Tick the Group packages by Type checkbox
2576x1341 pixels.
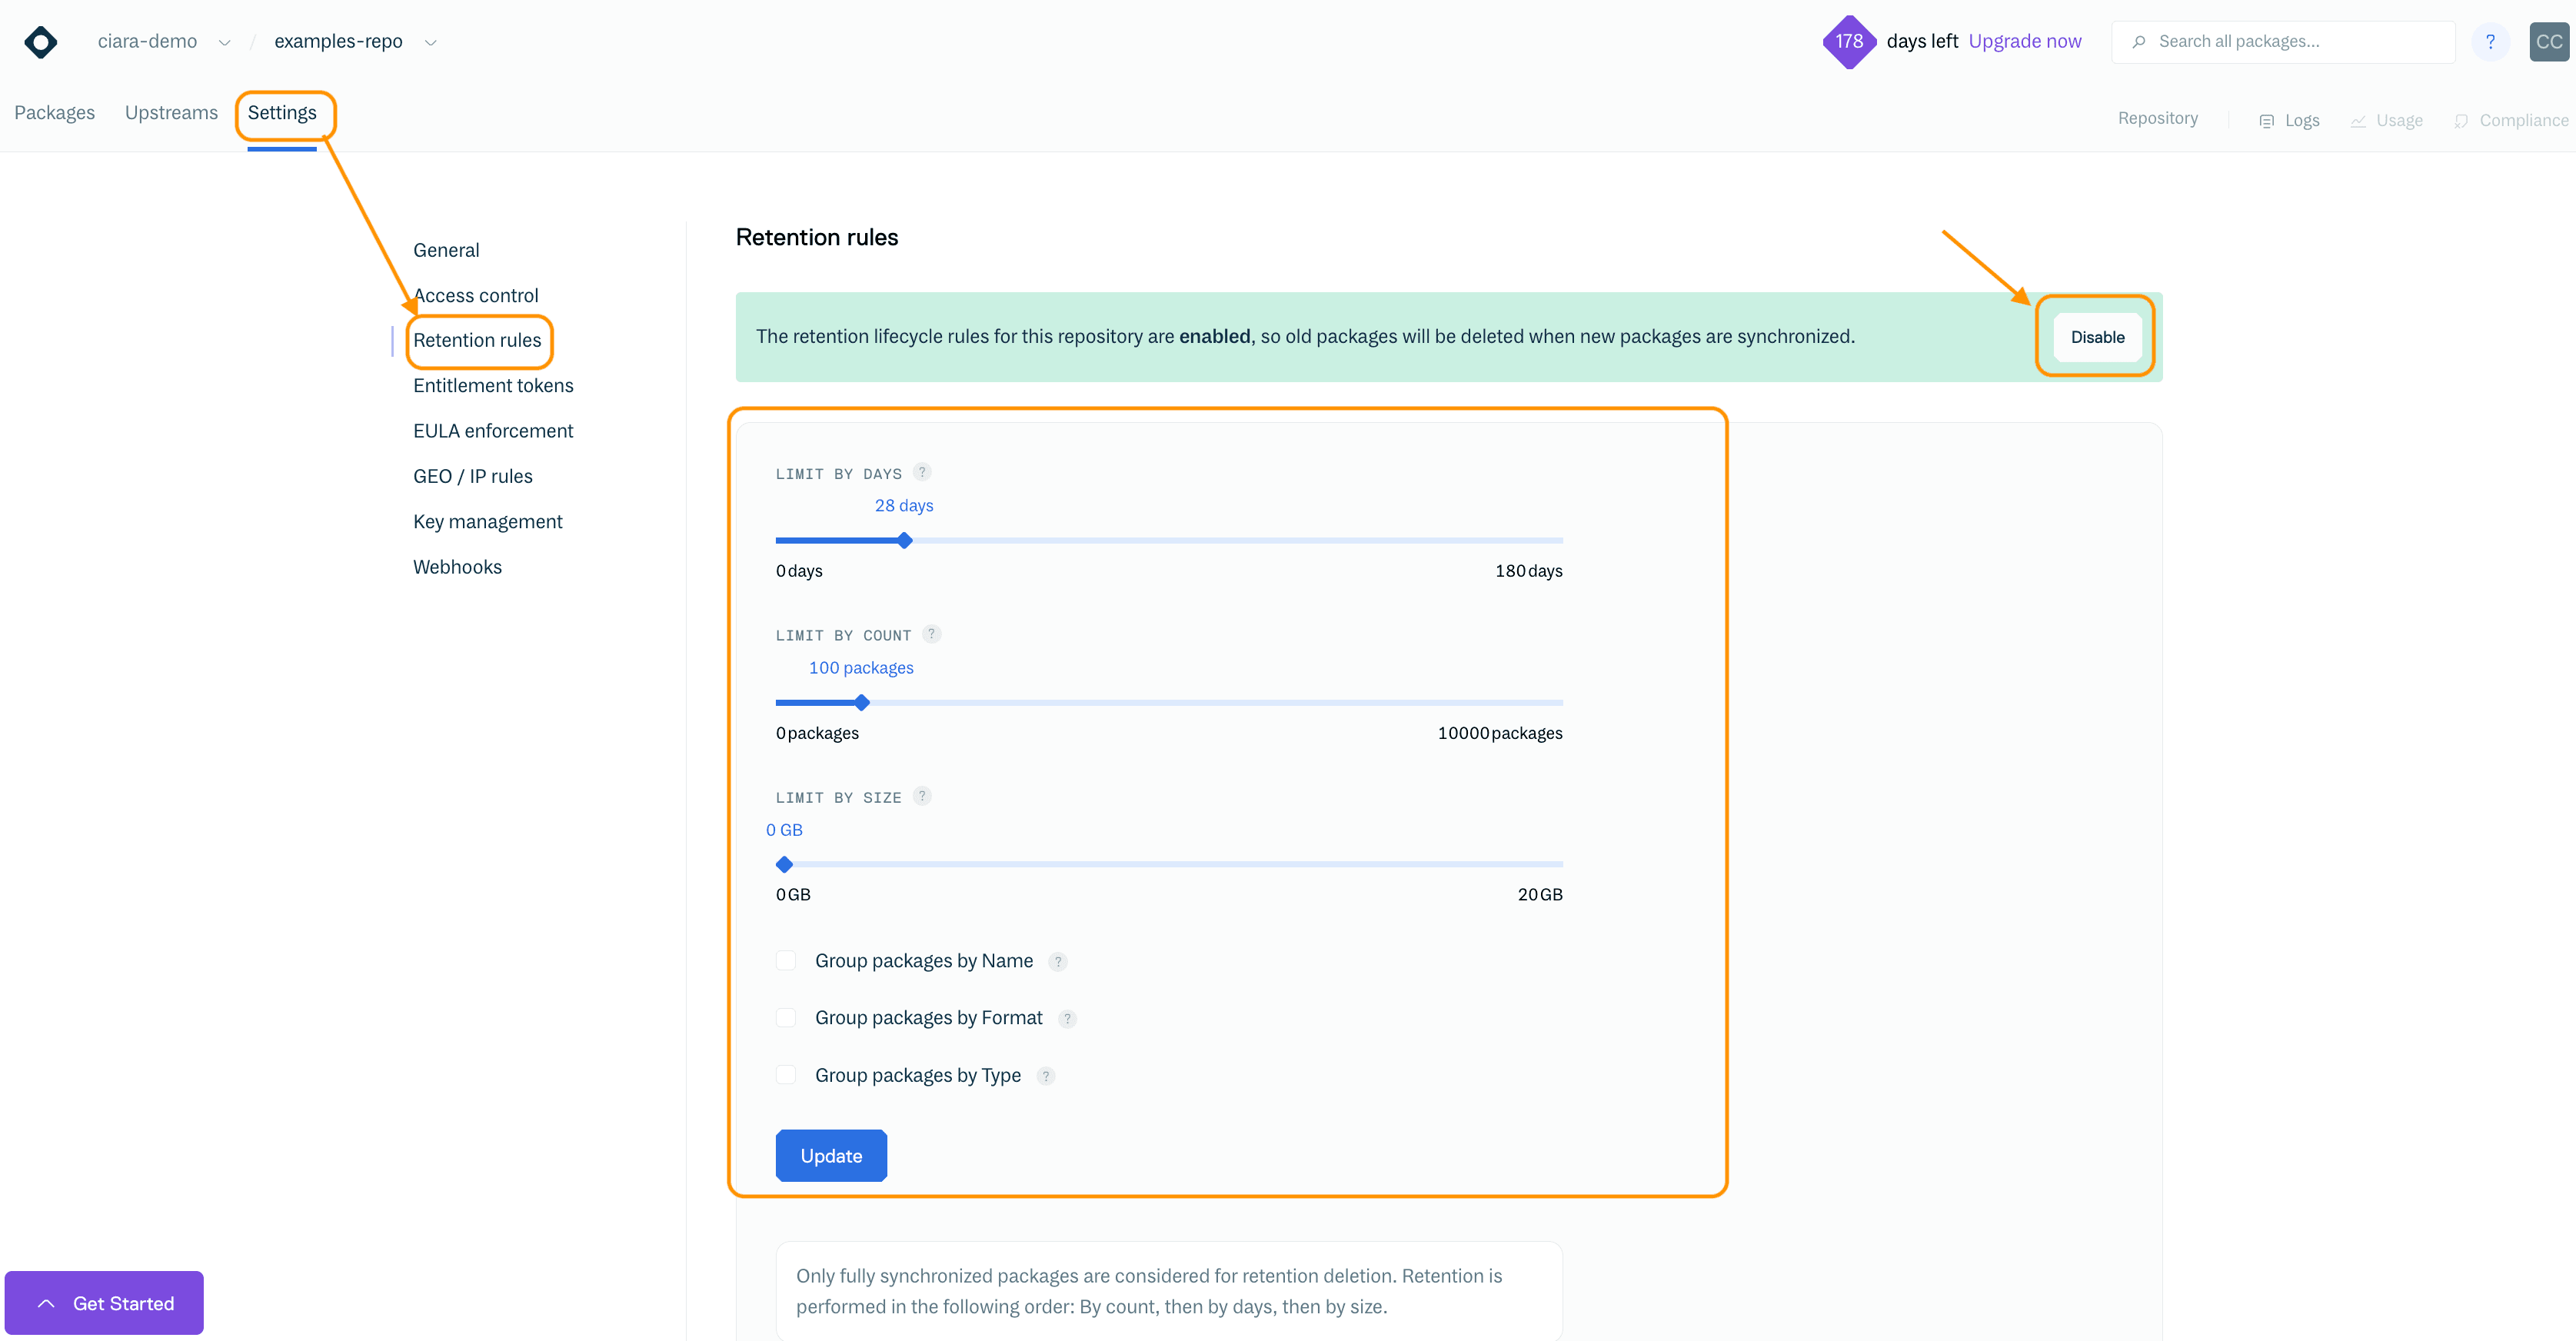click(786, 1075)
